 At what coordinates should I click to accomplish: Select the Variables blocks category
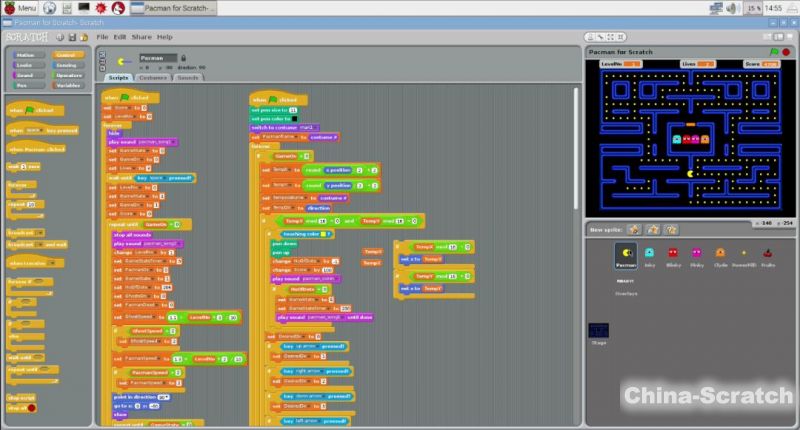coord(67,84)
